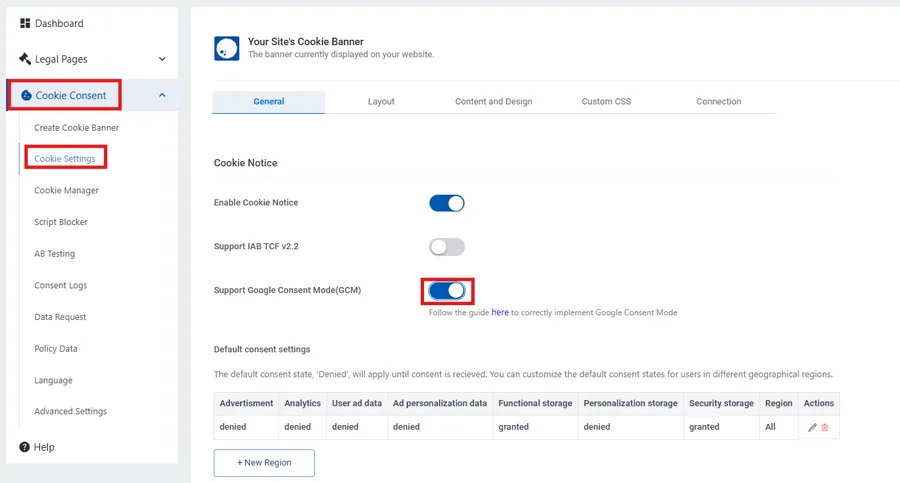Click 'Support Google Consent Mode(GCM)' label

287,290
